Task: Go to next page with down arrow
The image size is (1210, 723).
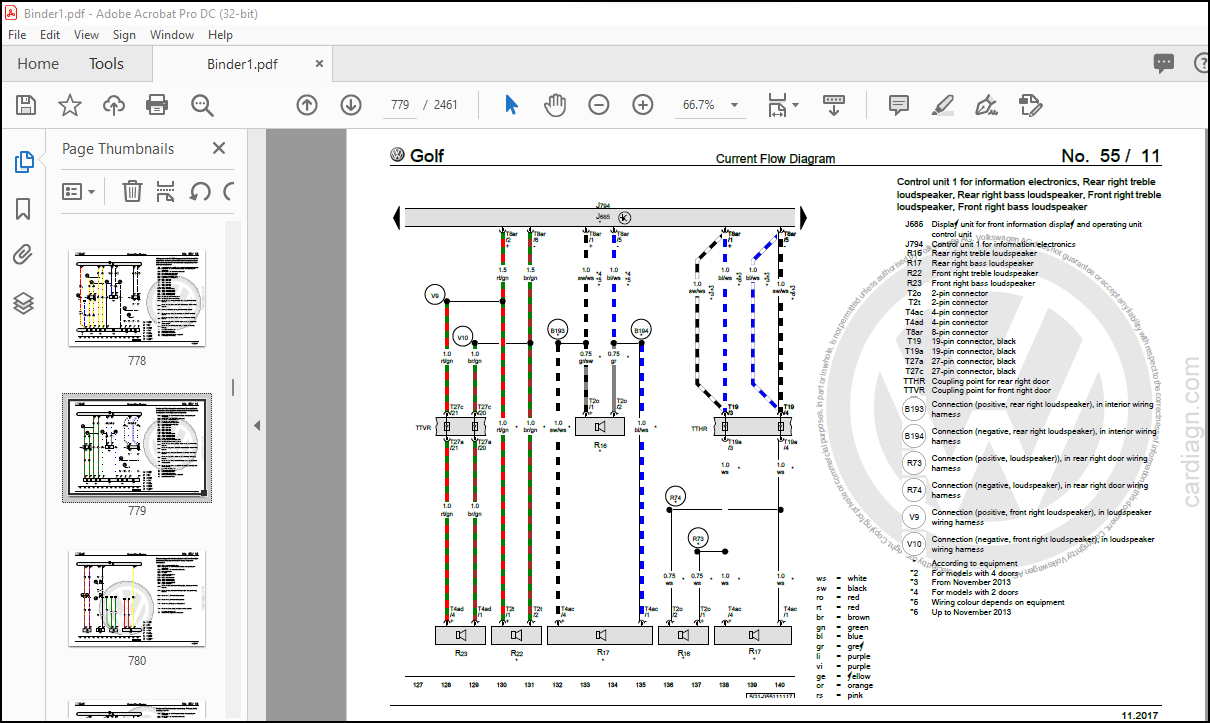Action: point(351,105)
